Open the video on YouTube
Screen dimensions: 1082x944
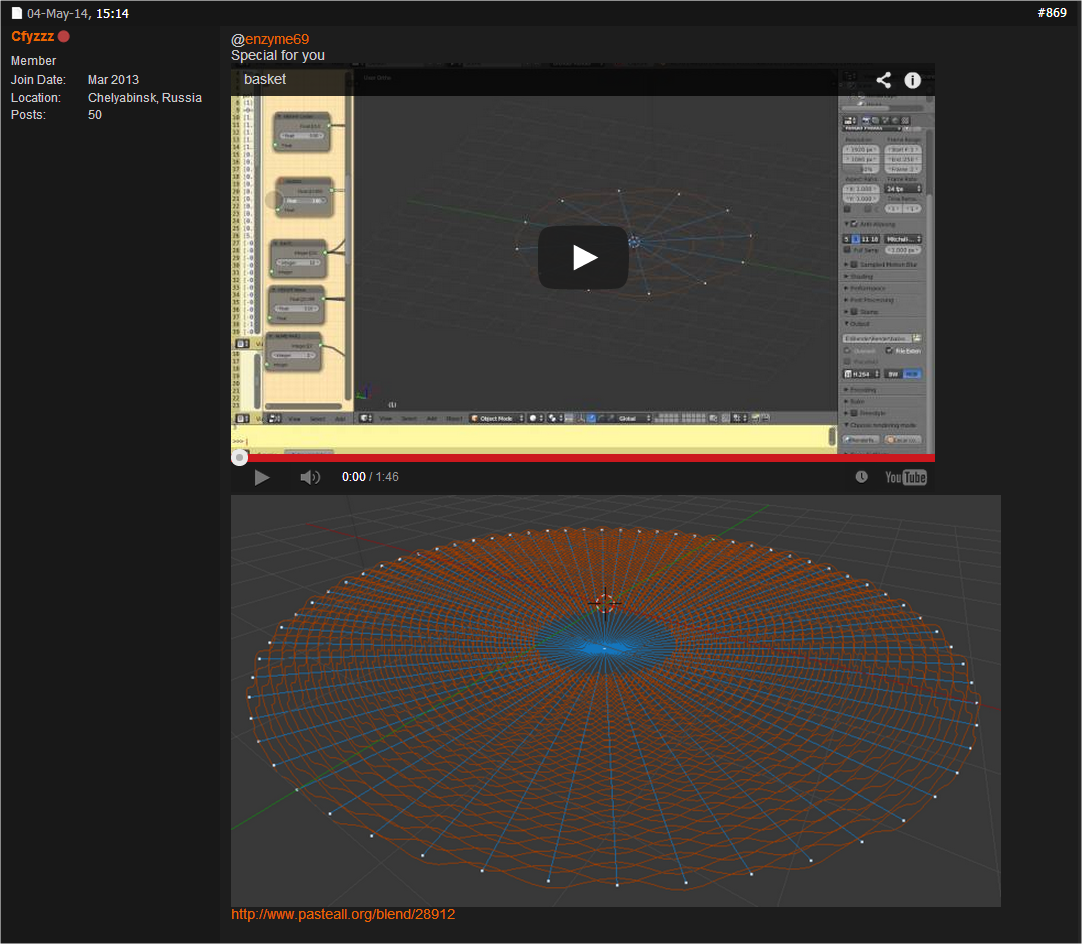pos(905,477)
